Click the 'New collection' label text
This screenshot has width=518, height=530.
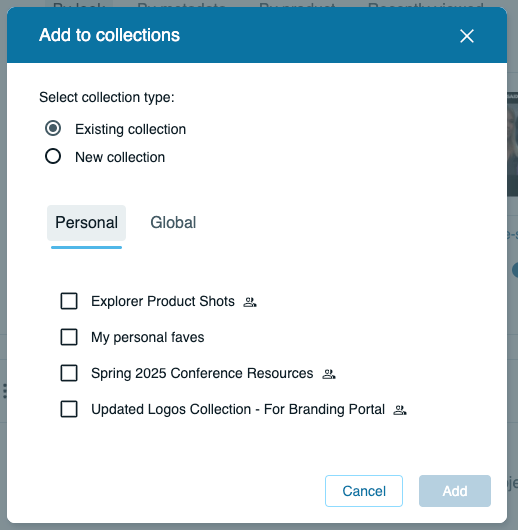pyautogui.click(x=120, y=157)
